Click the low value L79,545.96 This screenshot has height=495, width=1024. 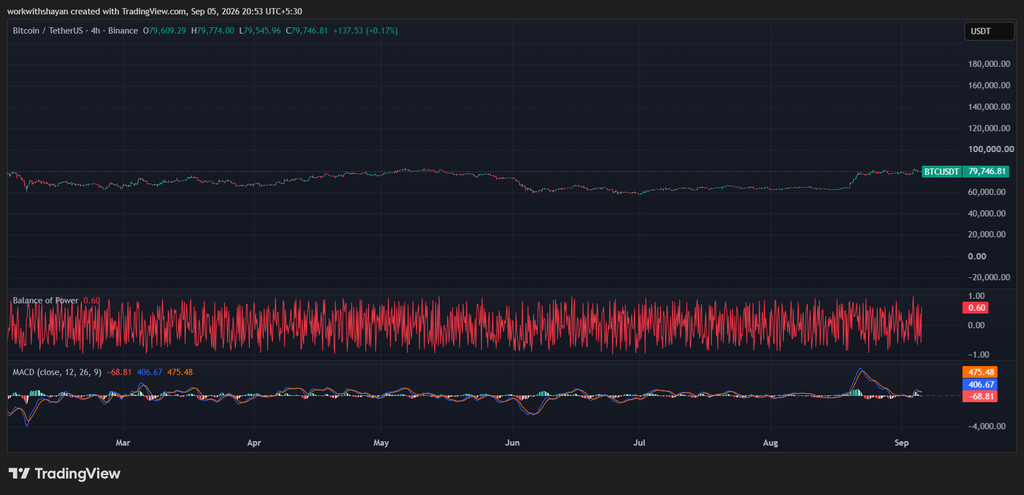[260, 31]
